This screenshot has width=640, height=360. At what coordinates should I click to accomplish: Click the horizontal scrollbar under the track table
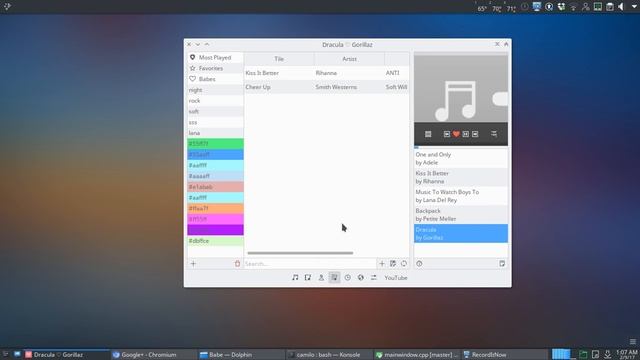click(x=300, y=253)
